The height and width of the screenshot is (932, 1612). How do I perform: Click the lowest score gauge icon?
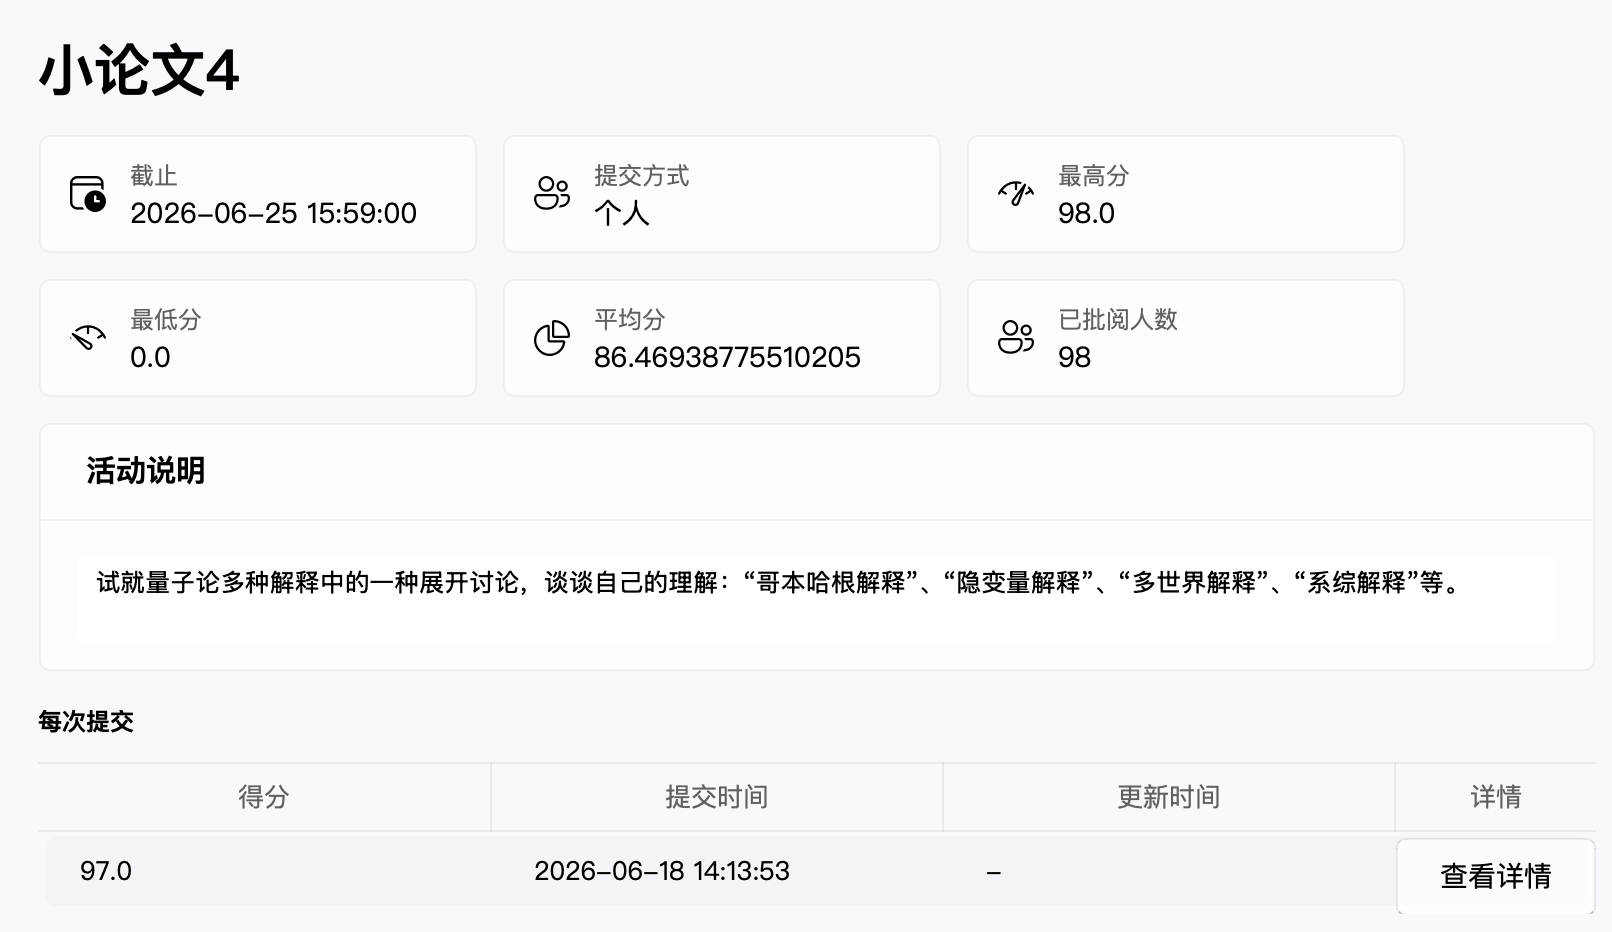[x=87, y=337]
